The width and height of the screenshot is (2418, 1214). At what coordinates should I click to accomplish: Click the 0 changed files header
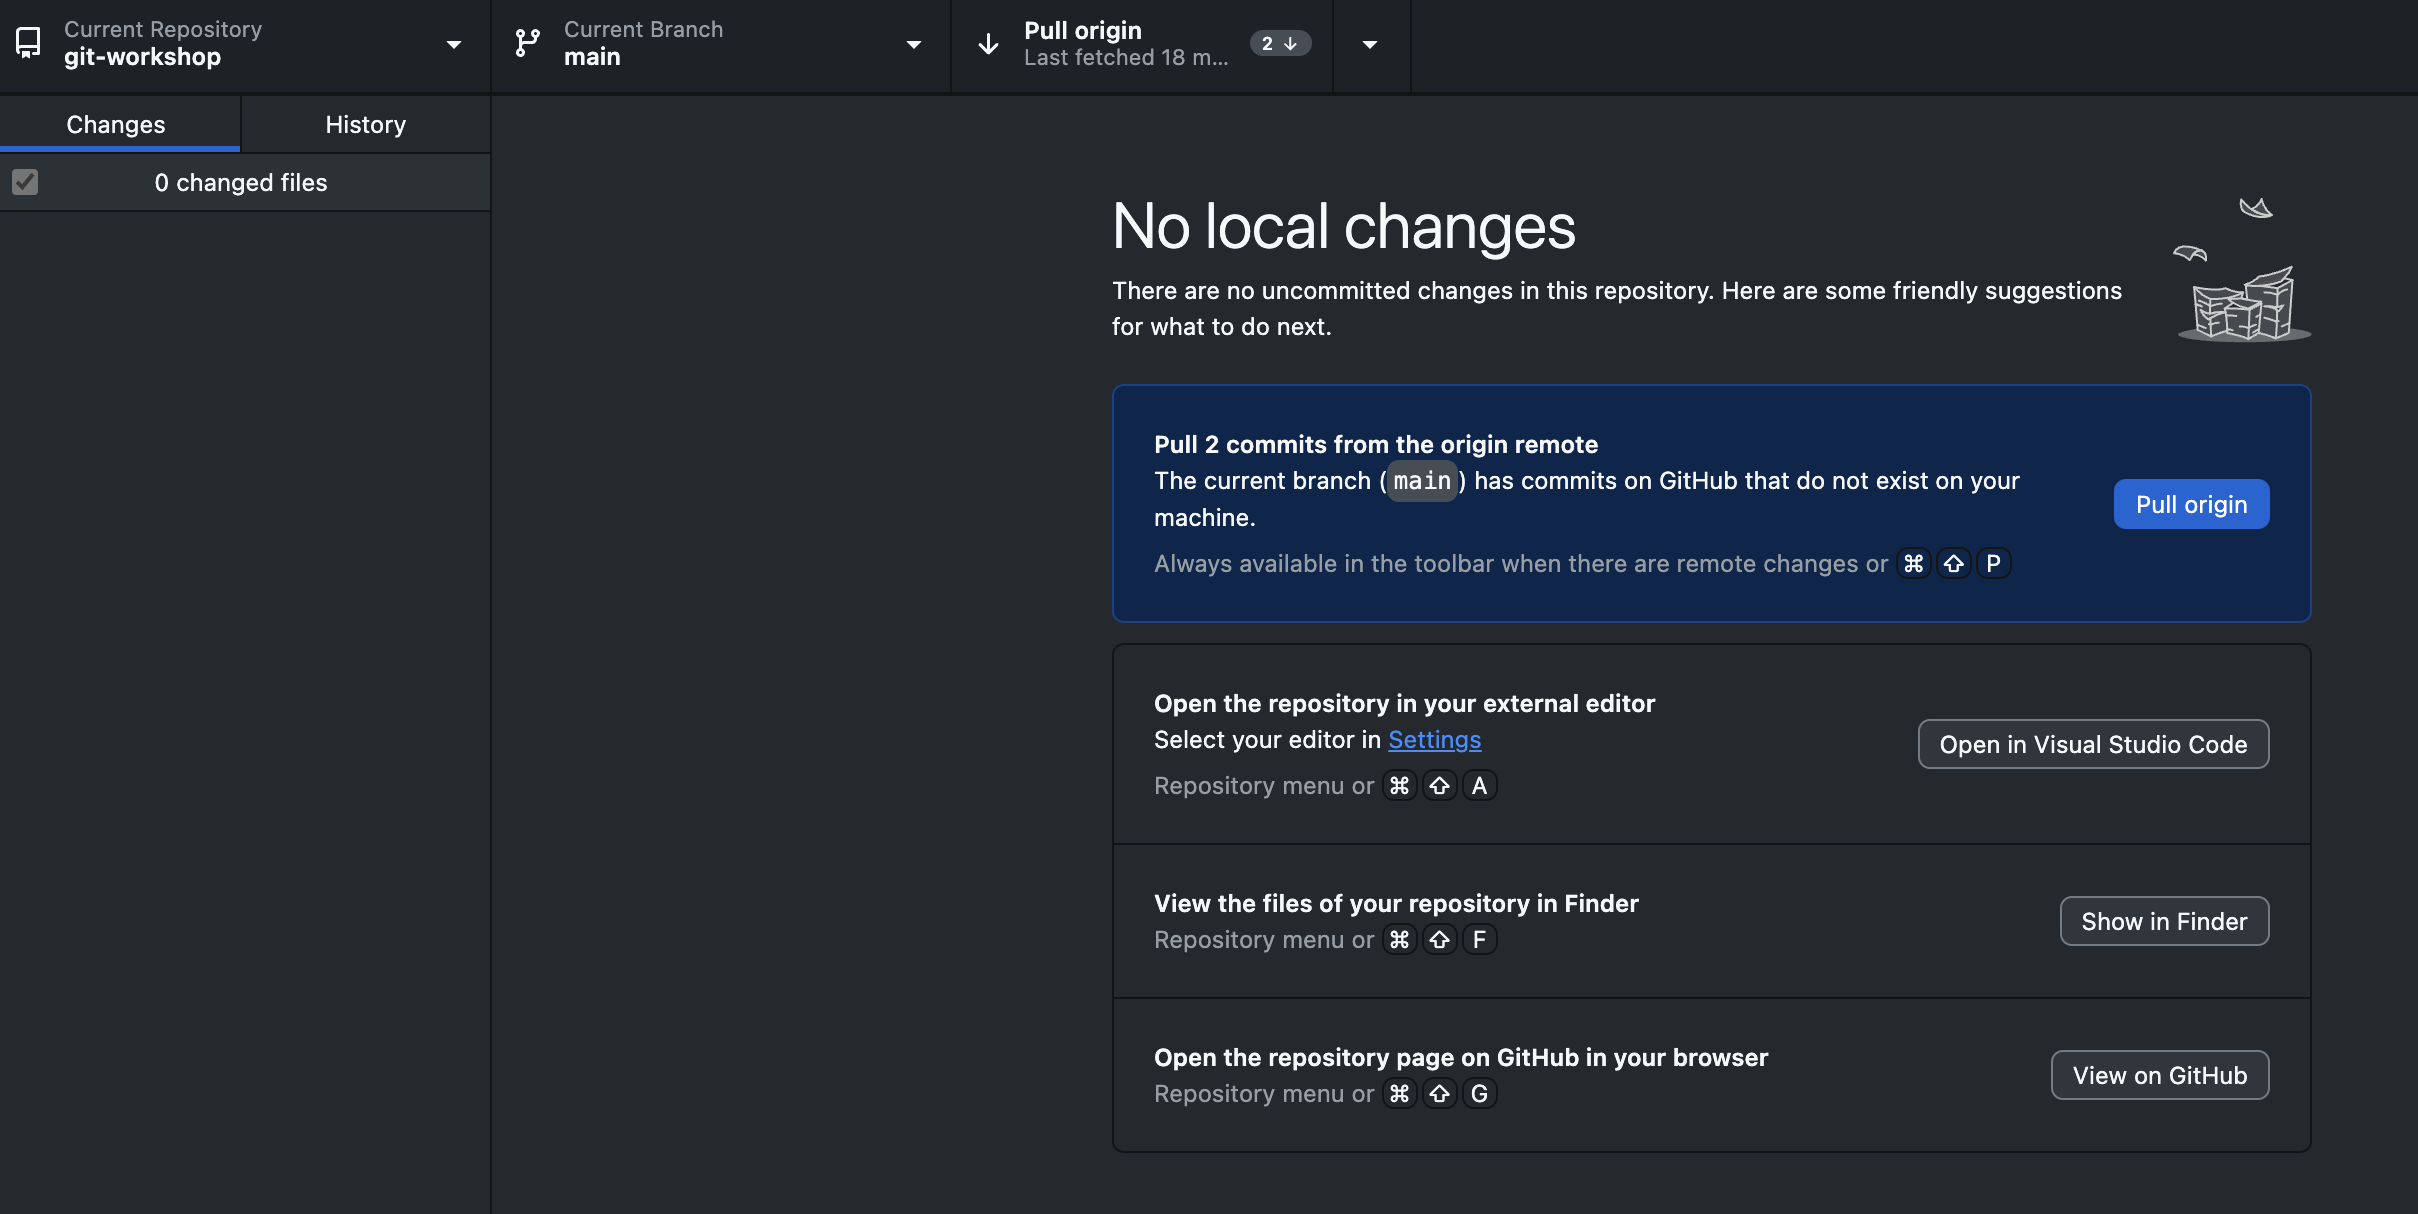coord(241,183)
